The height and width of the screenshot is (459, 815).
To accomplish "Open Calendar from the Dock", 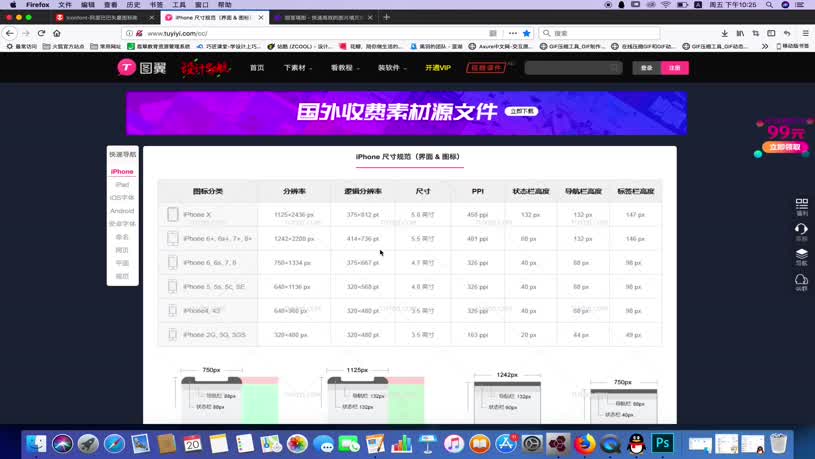I will click(193, 443).
